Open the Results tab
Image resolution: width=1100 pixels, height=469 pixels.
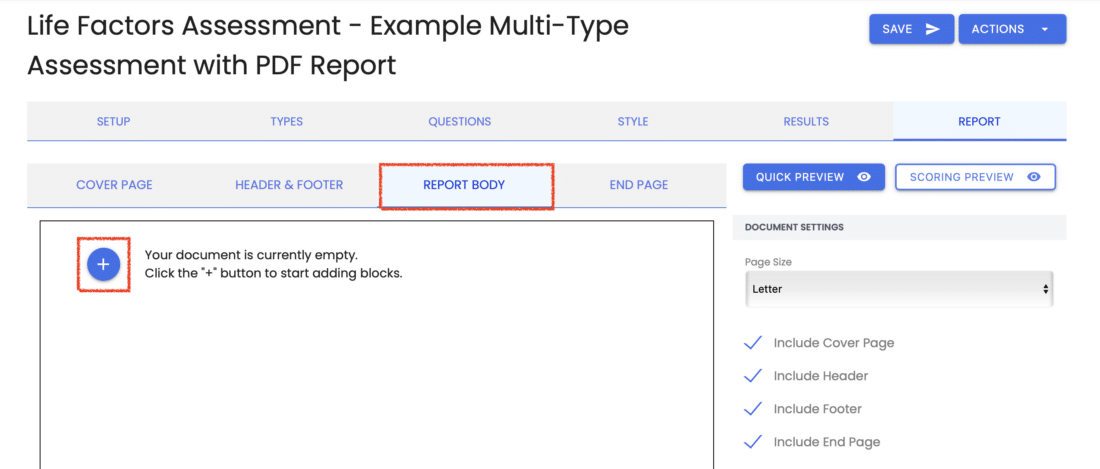point(806,121)
